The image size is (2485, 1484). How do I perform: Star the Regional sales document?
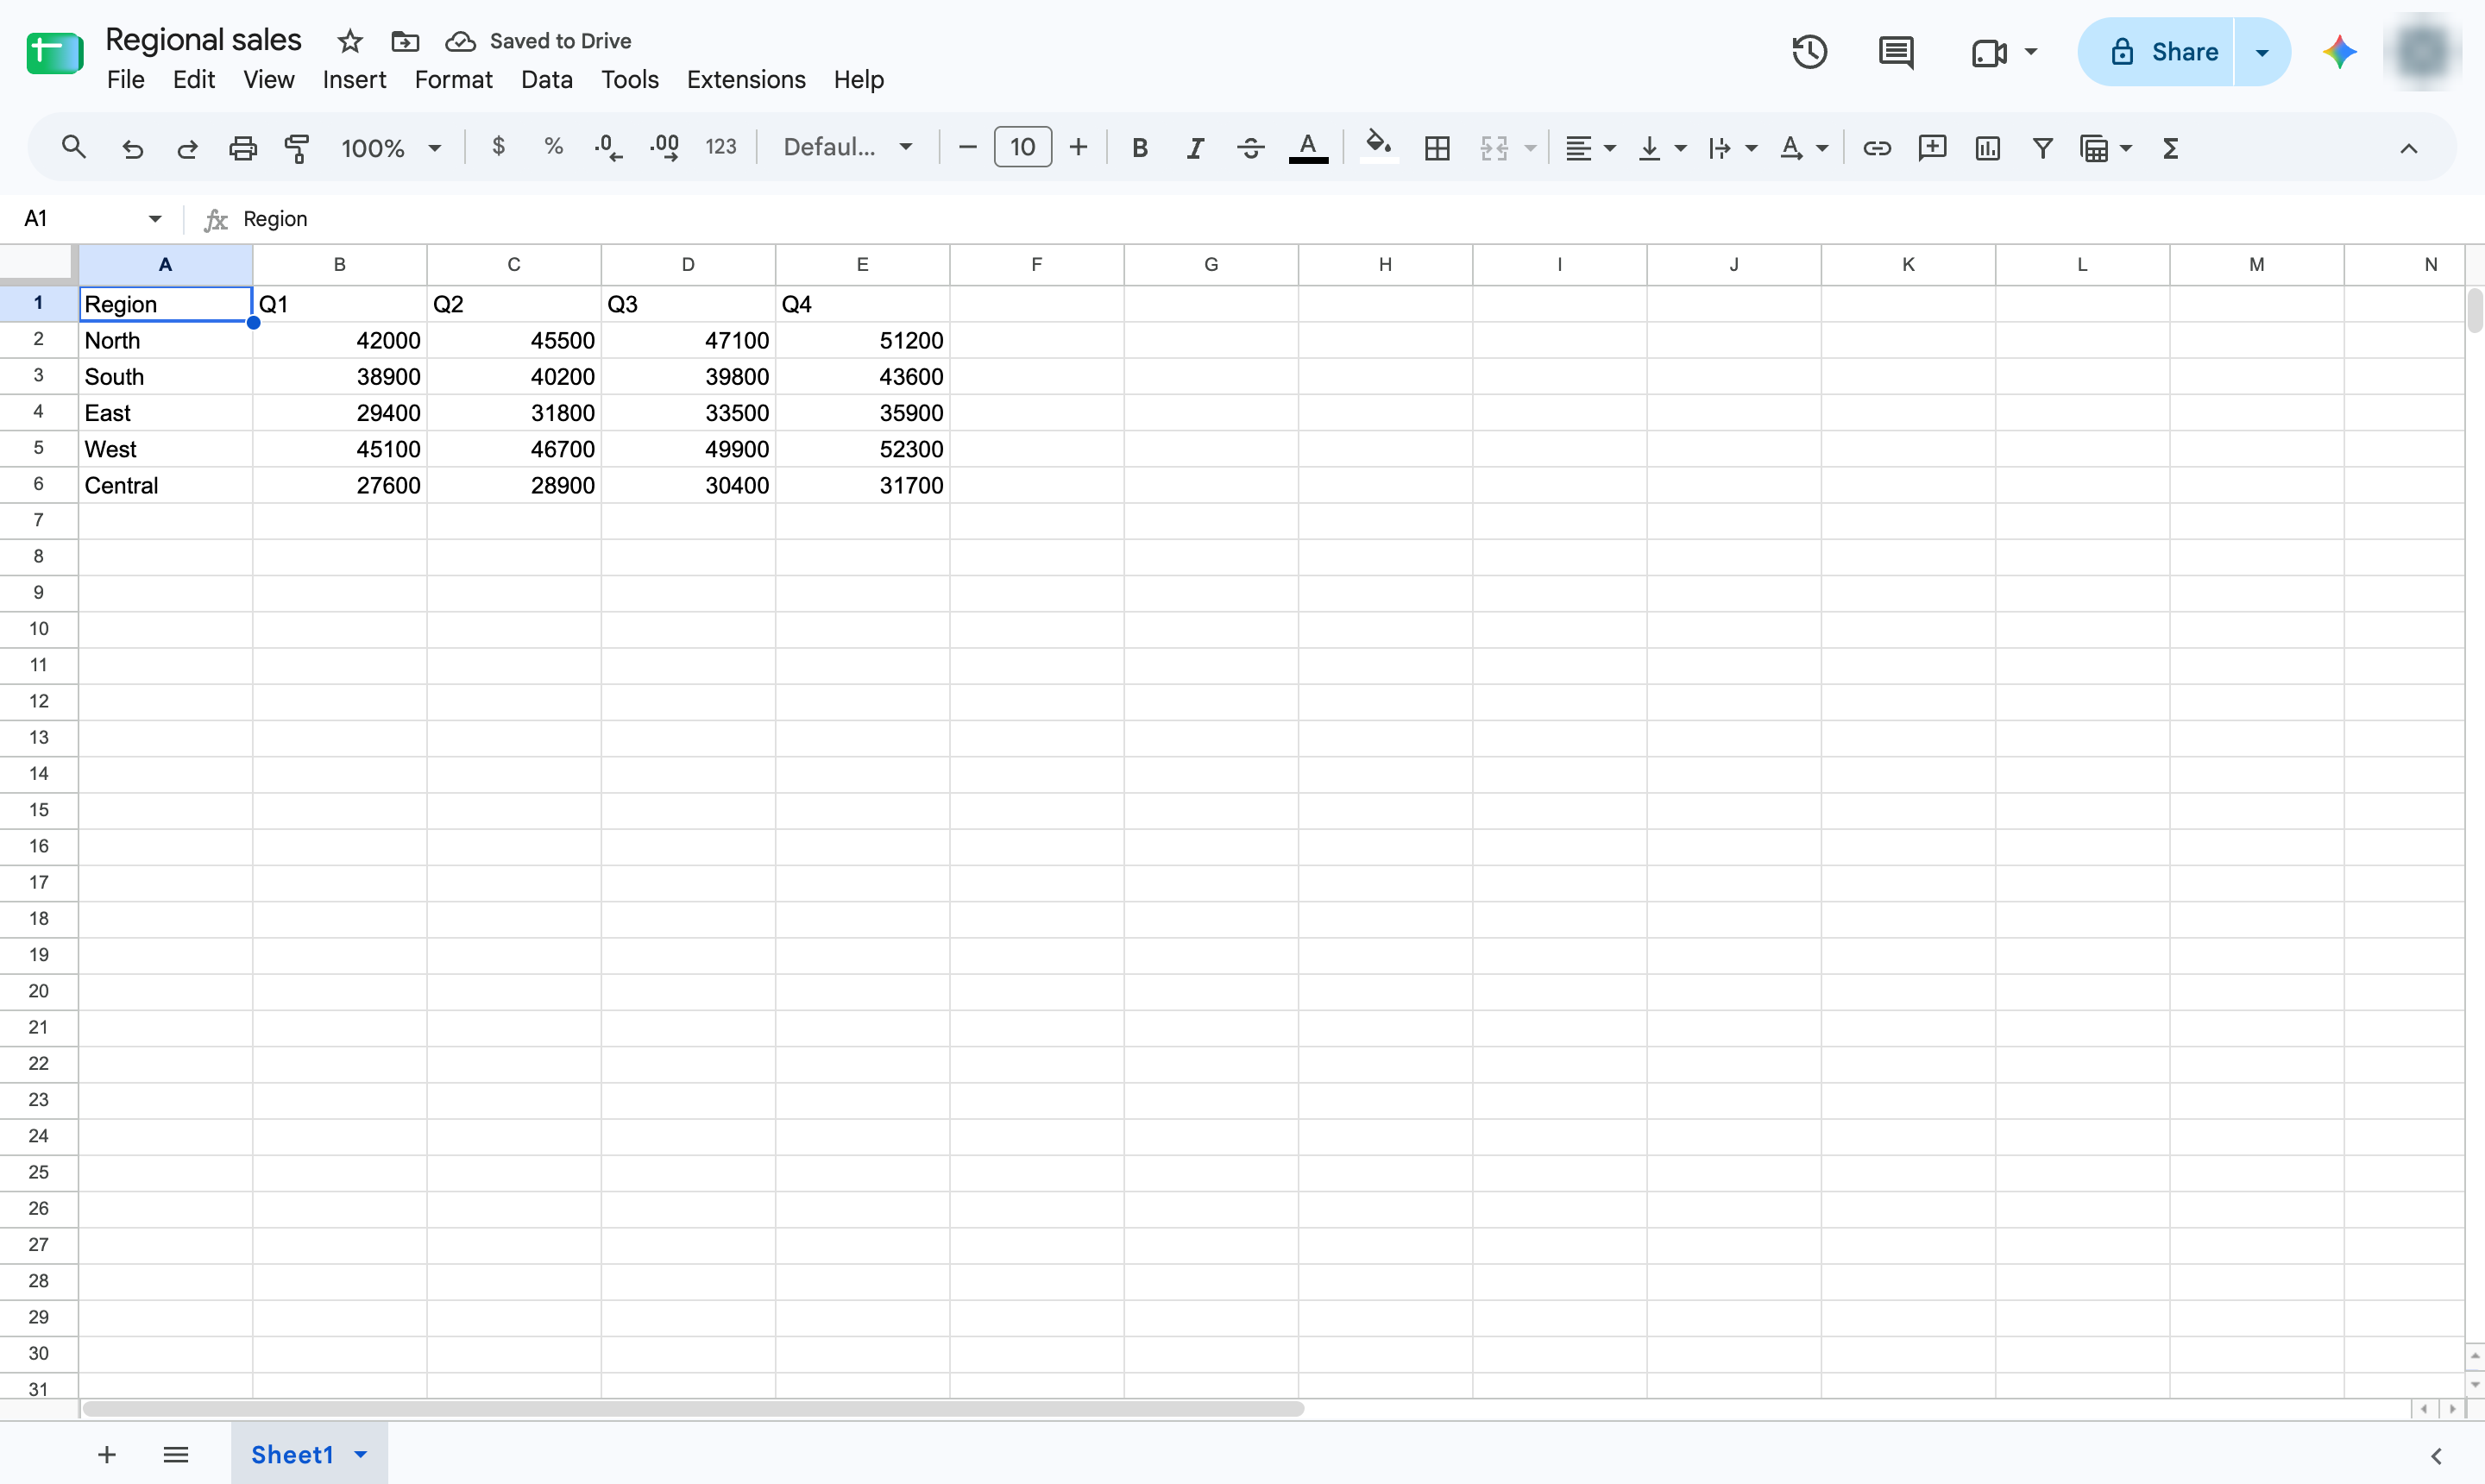(x=350, y=41)
